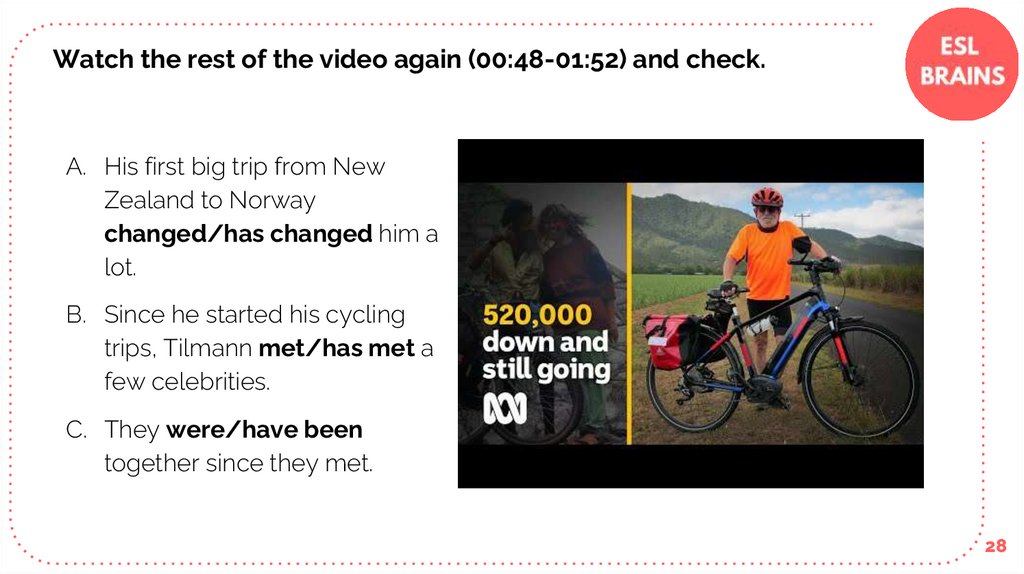Image resolution: width=1024 pixels, height=574 pixels.
Task: Click the ABC logo in the video
Action: point(506,410)
